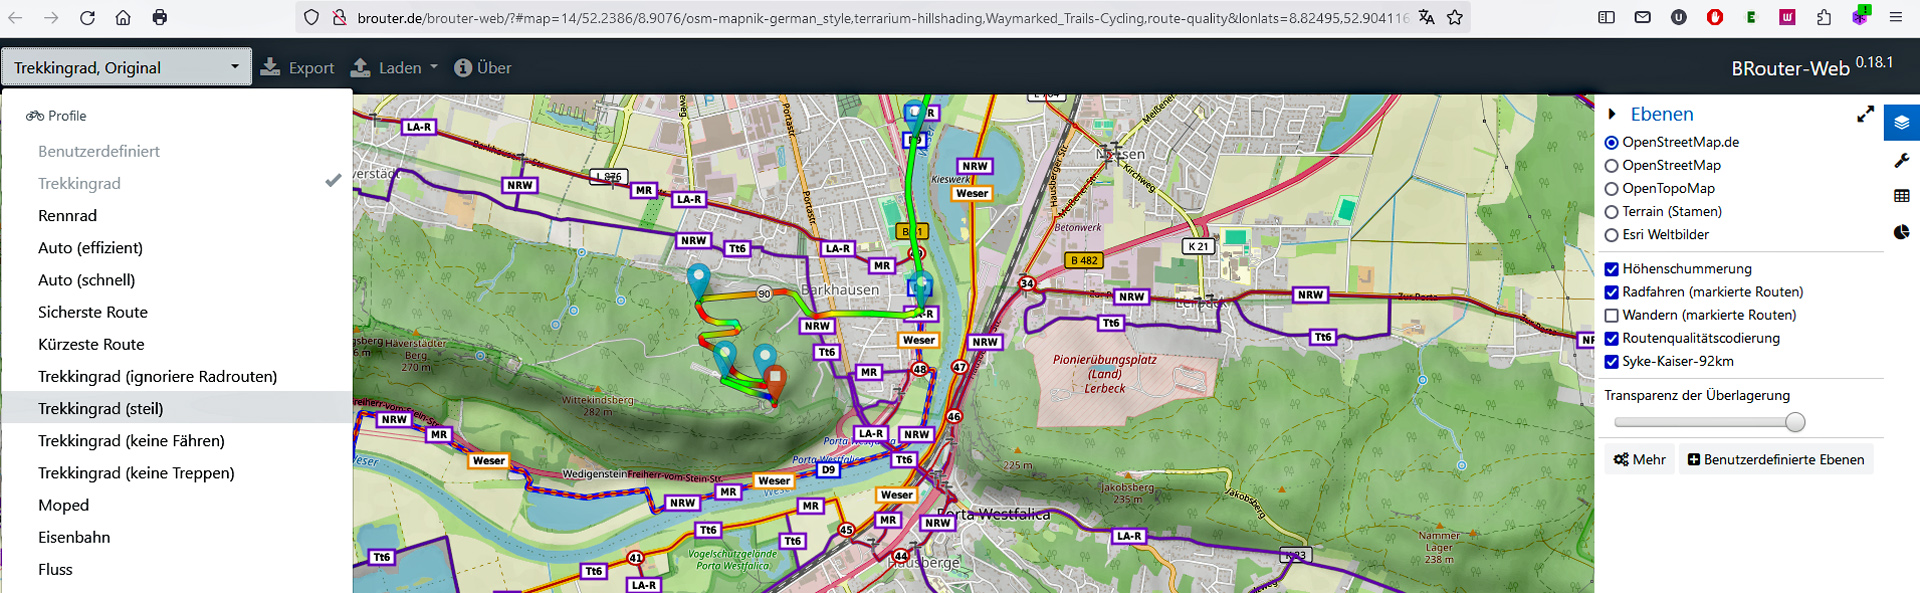Open the Trekkingrad, Original profile dropdown
1920x593 pixels.
[x=126, y=67]
